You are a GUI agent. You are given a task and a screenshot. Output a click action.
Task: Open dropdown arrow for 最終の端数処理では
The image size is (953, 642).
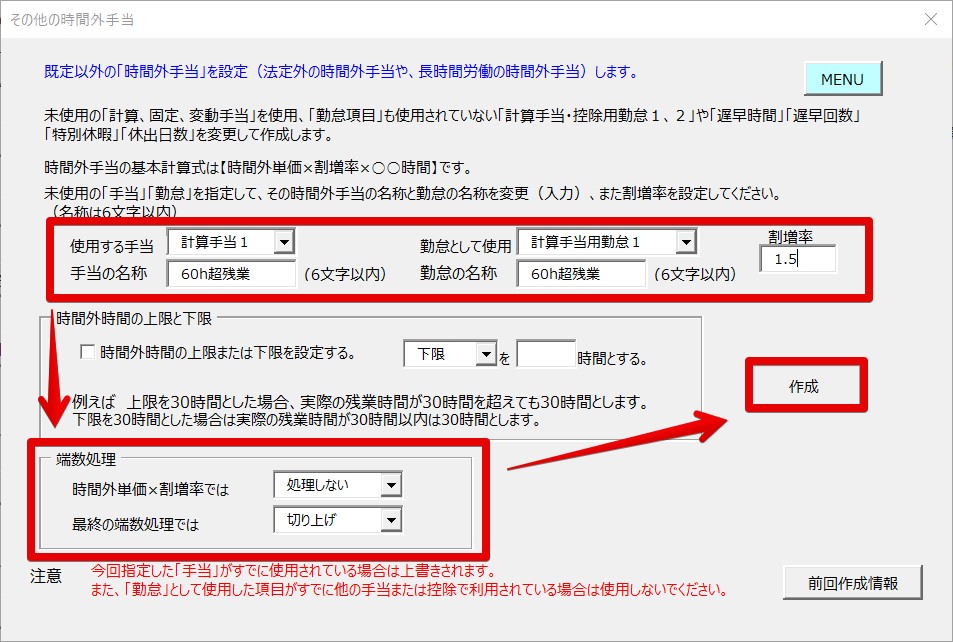click(390, 519)
